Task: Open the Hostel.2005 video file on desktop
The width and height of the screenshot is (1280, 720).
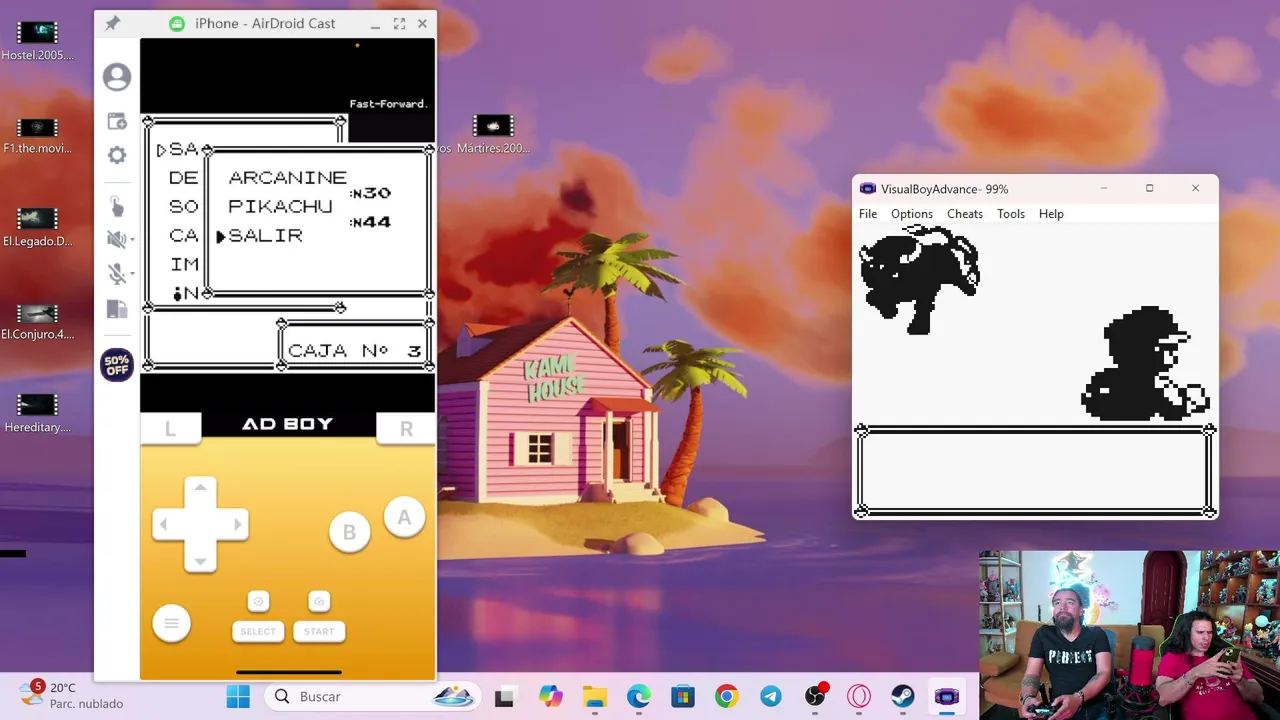Action: pos(38,41)
